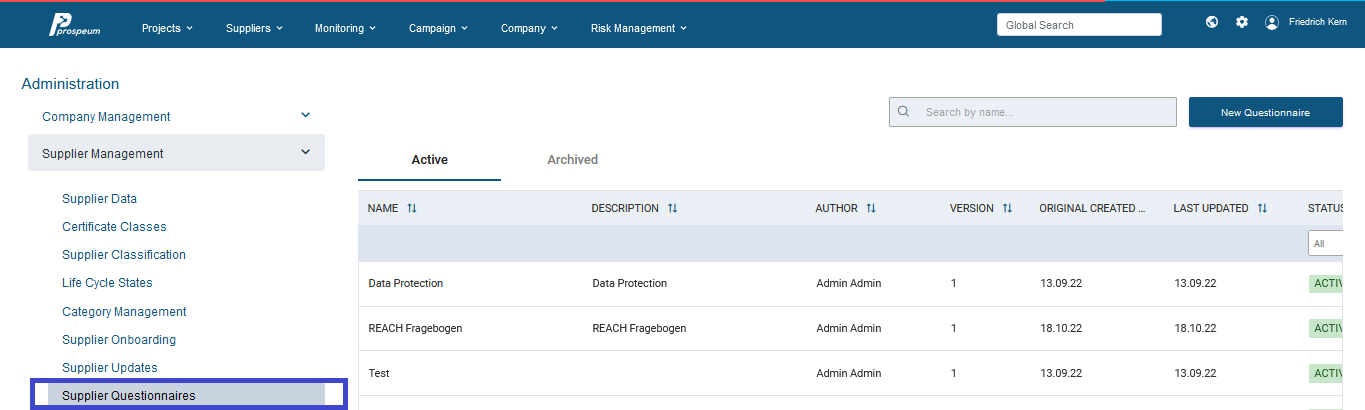Sort by AUTHOR column arrows

[x=871, y=208]
